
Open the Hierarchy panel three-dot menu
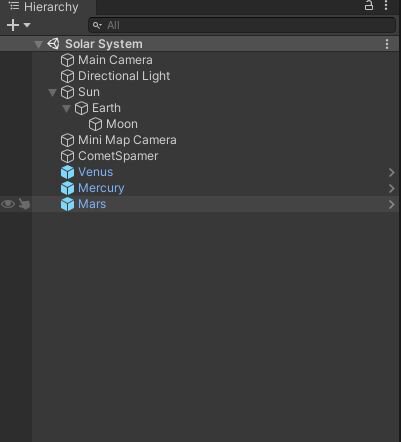386,5
